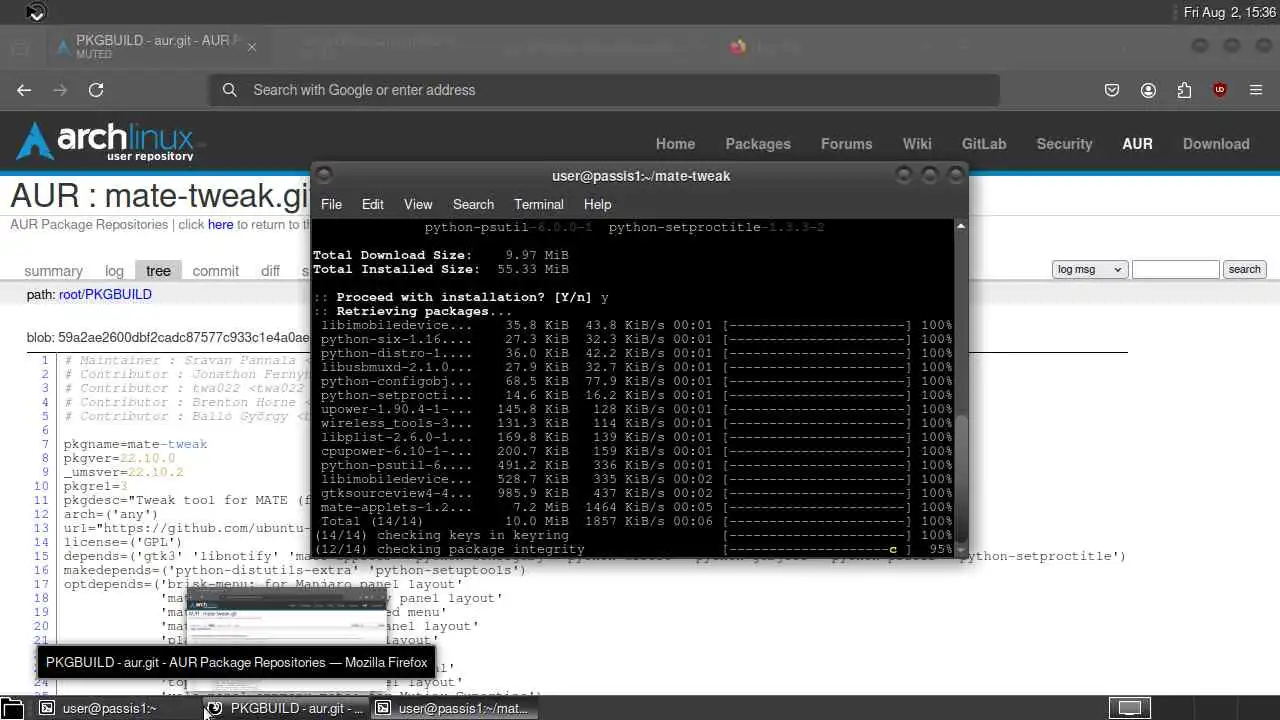Image resolution: width=1280 pixels, height=720 pixels.
Task: Click the license=('GPL') code line
Action: pos(123,542)
